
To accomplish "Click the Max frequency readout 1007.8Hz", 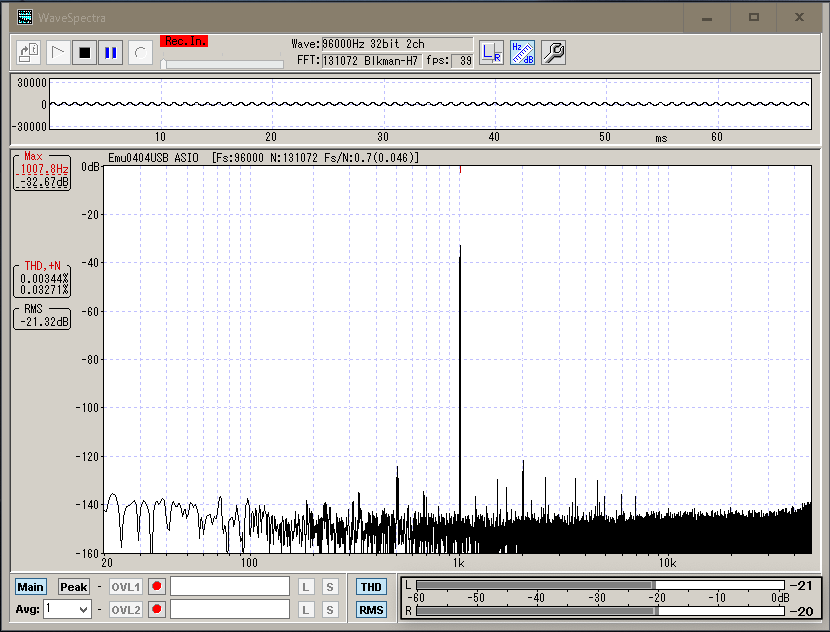I will 44,169.
